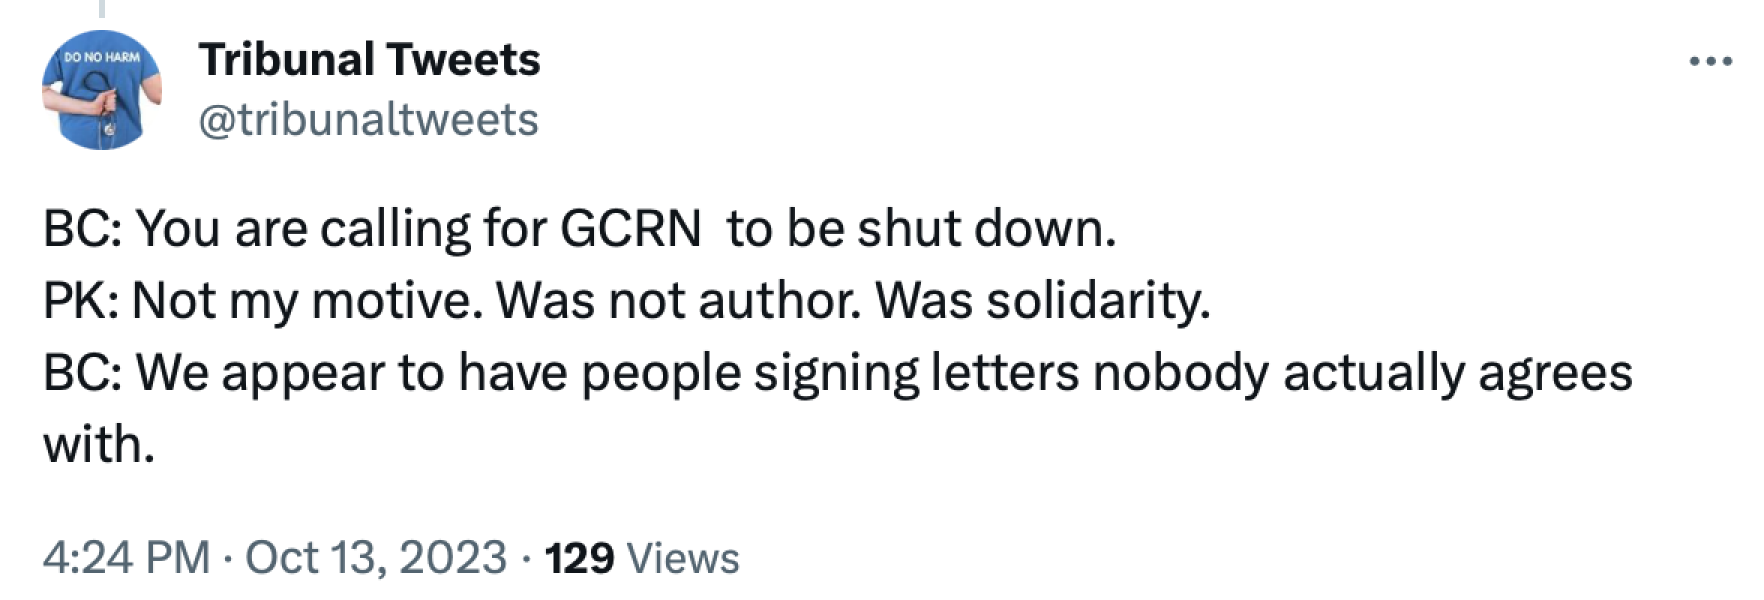
Task: Click the first 'BC:' speaker label
Action: point(82,229)
